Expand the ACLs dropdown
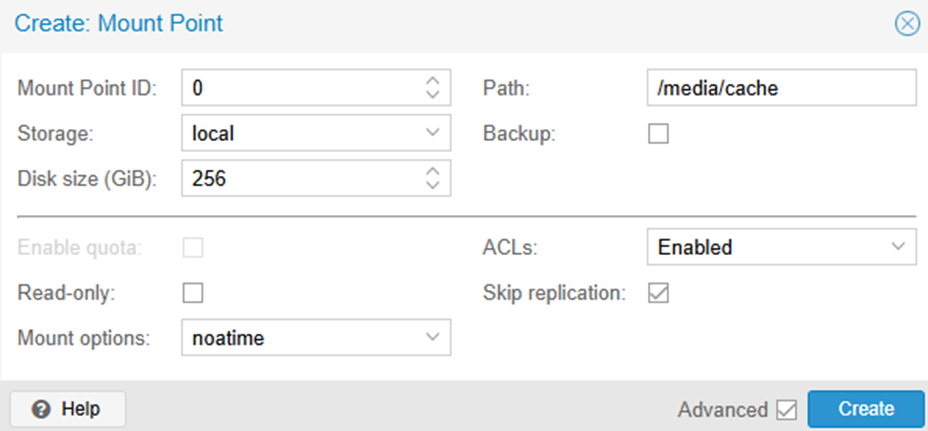 [897, 247]
